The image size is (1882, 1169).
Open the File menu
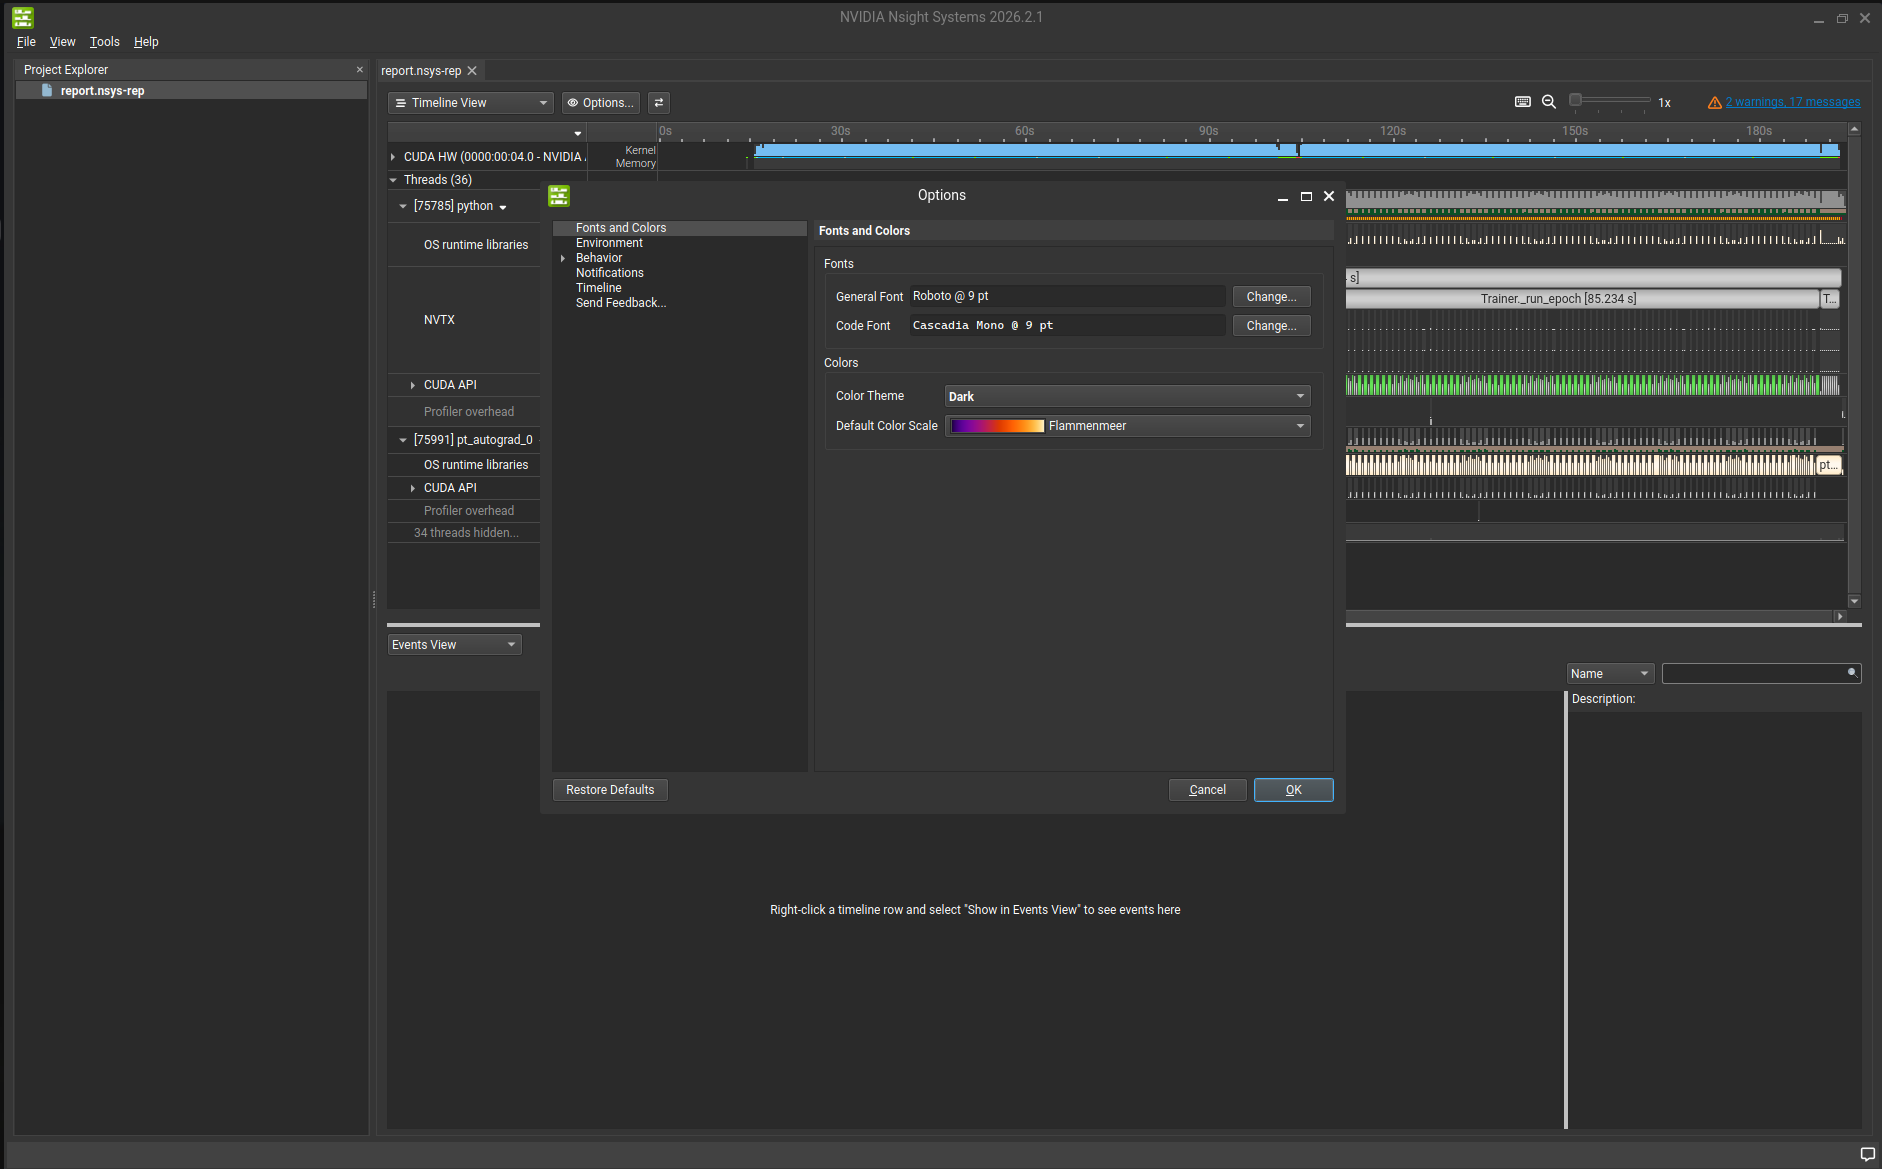click(x=26, y=42)
